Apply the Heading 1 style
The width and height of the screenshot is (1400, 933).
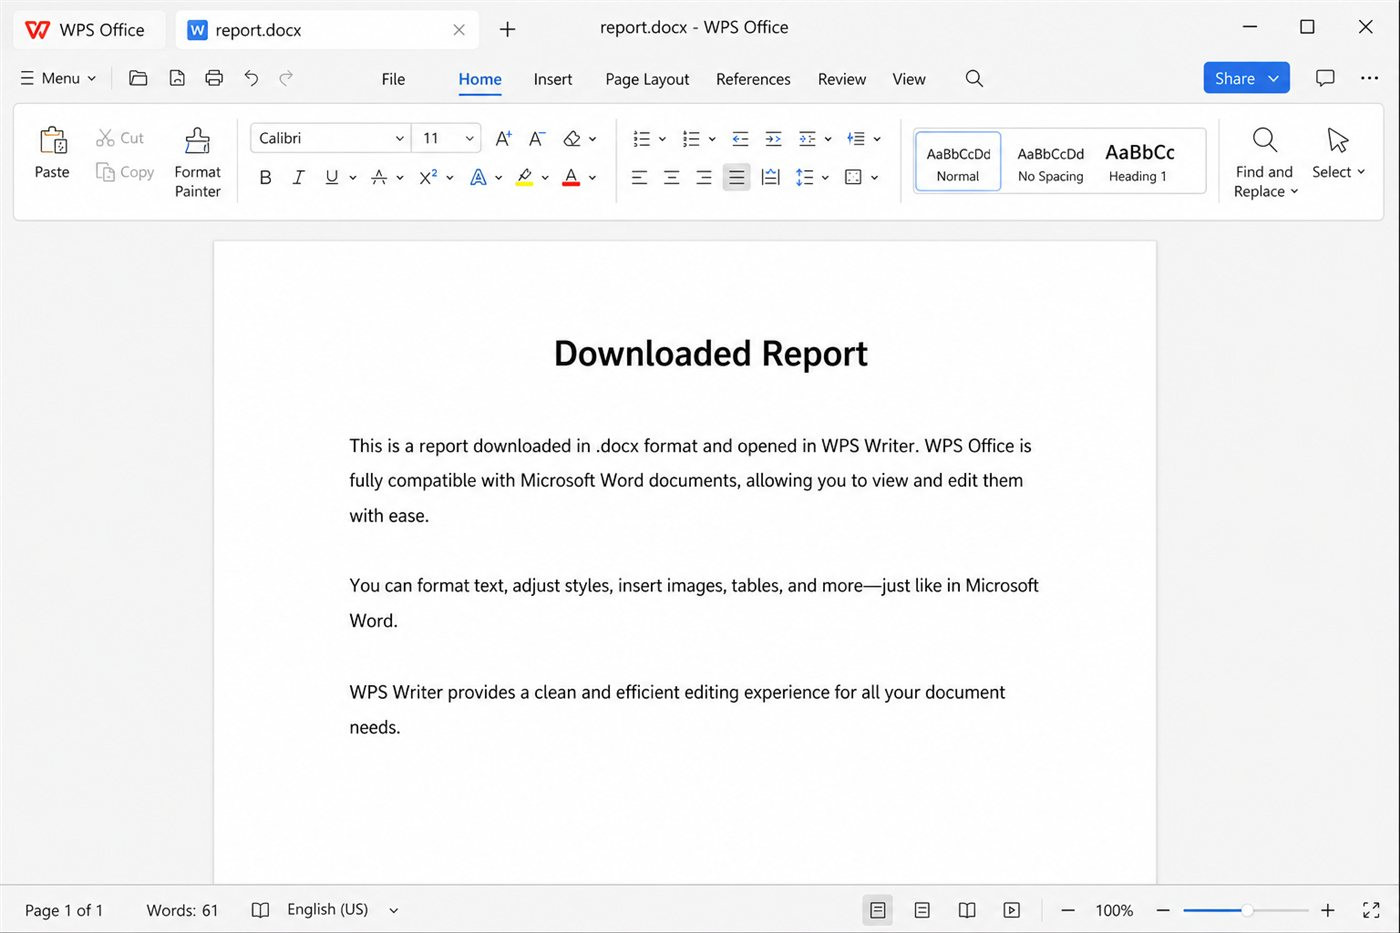1139,163
